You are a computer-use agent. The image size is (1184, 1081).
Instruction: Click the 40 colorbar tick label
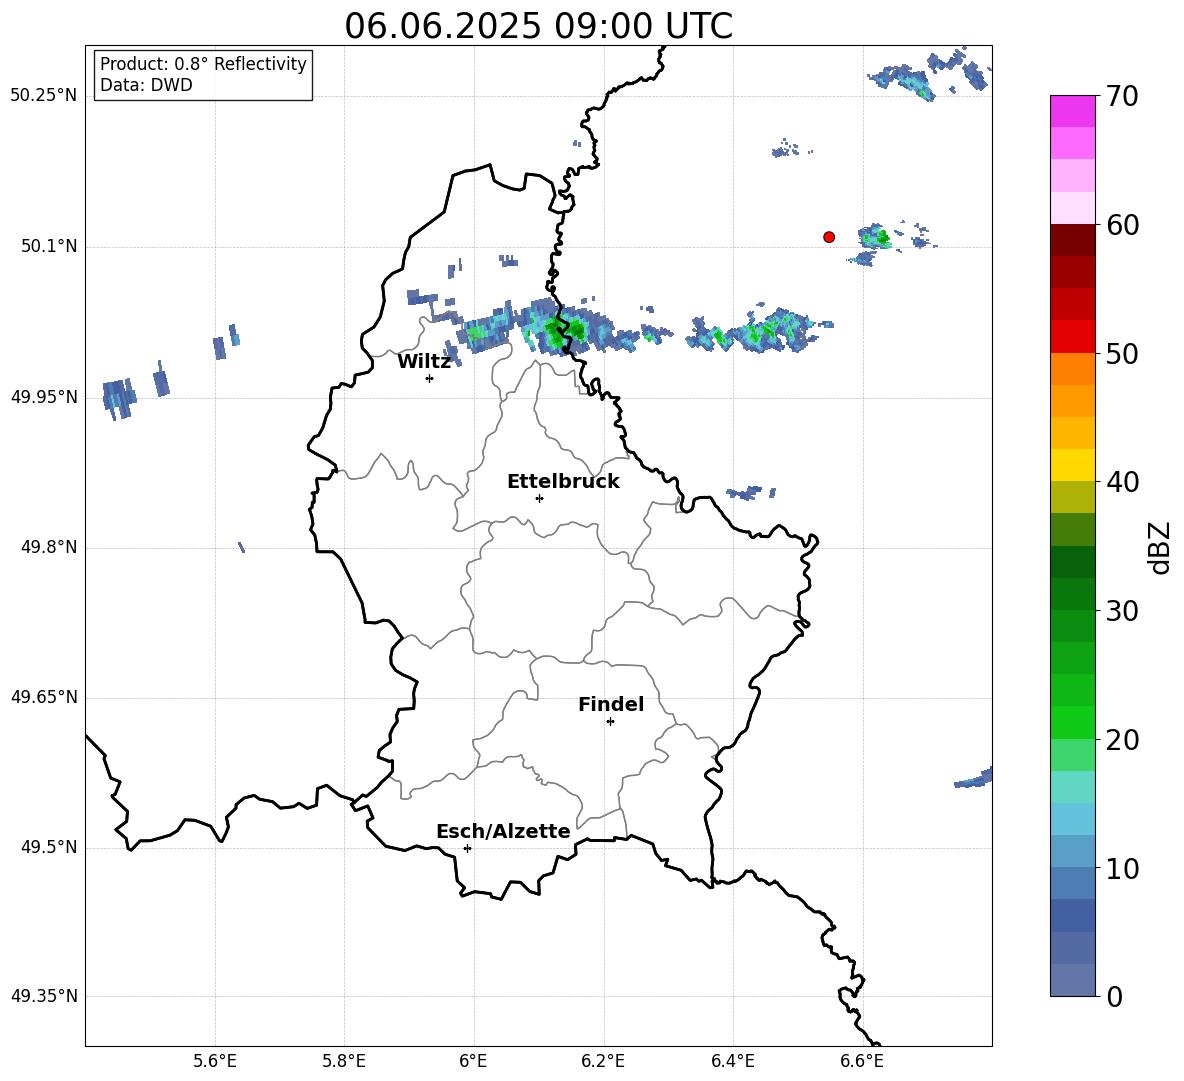pyautogui.click(x=1121, y=482)
